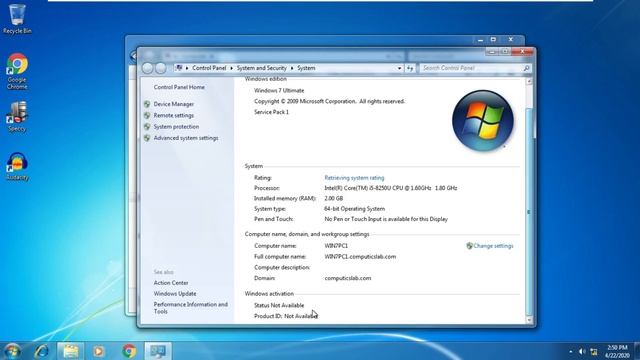The width and height of the screenshot is (640, 360).
Task: Click the Windows 7 Ultimate text
Action: tap(279, 91)
